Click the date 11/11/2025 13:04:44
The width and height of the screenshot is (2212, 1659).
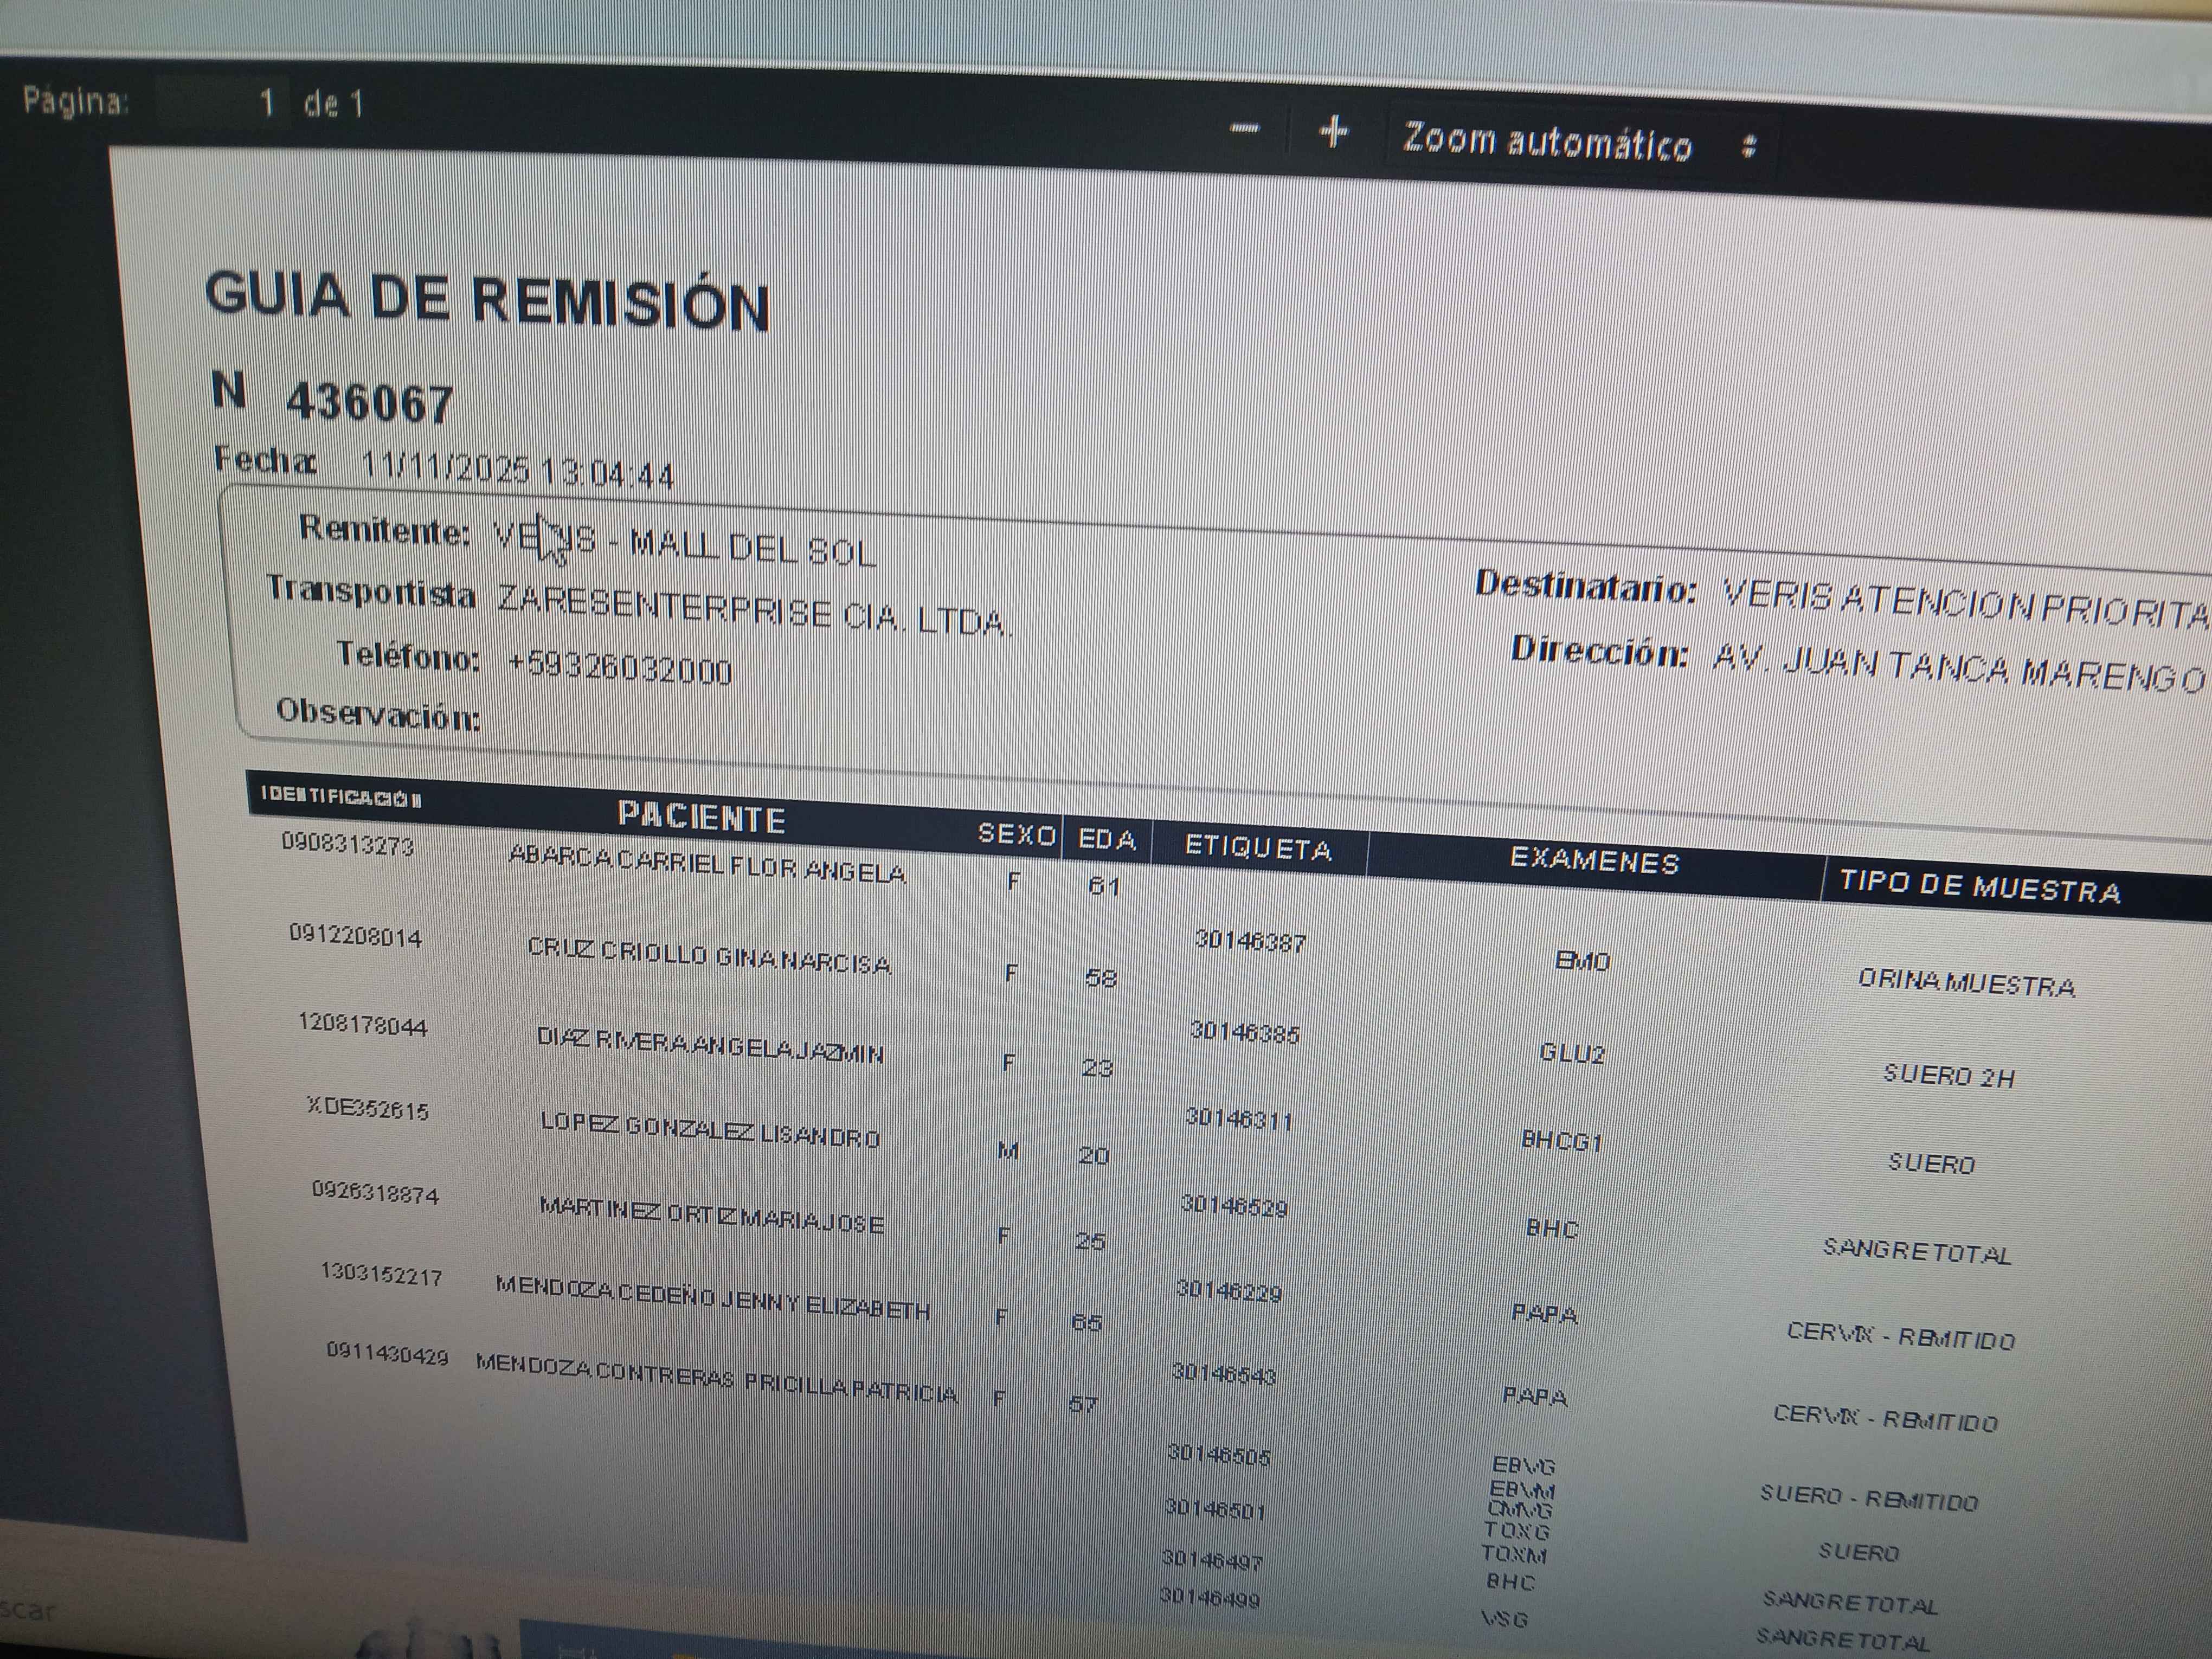(x=517, y=470)
